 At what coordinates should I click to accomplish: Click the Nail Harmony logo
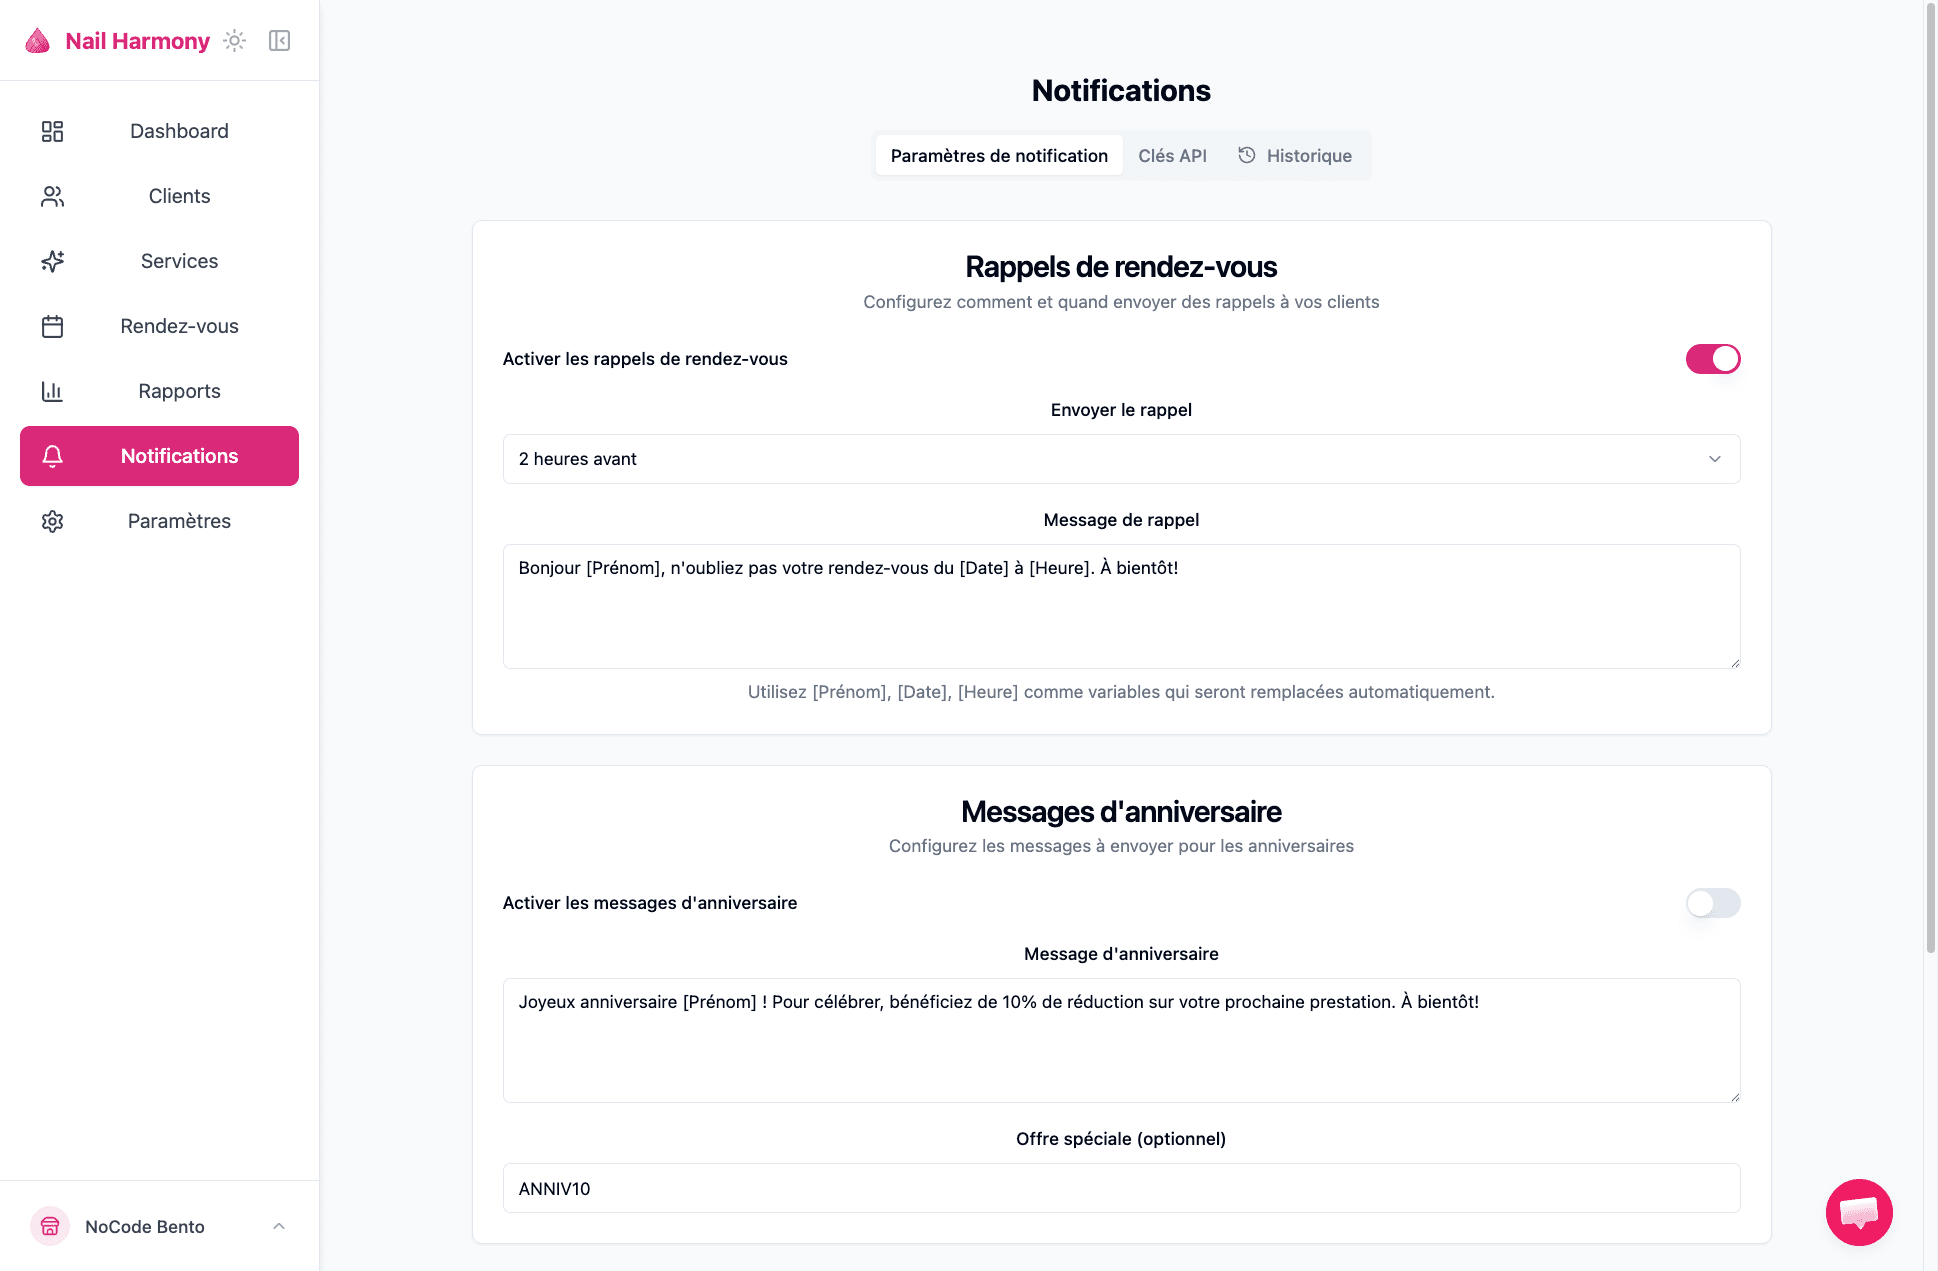[116, 40]
